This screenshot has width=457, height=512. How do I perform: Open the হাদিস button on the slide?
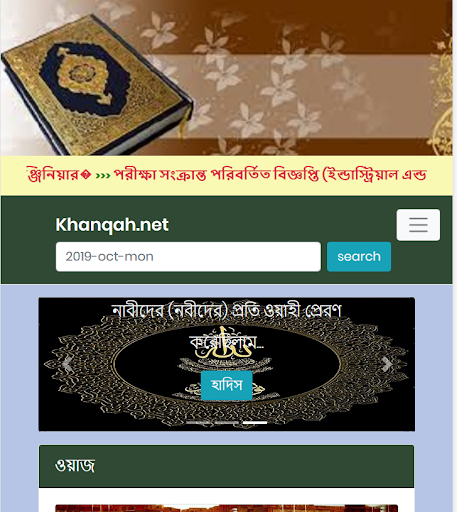(x=227, y=385)
